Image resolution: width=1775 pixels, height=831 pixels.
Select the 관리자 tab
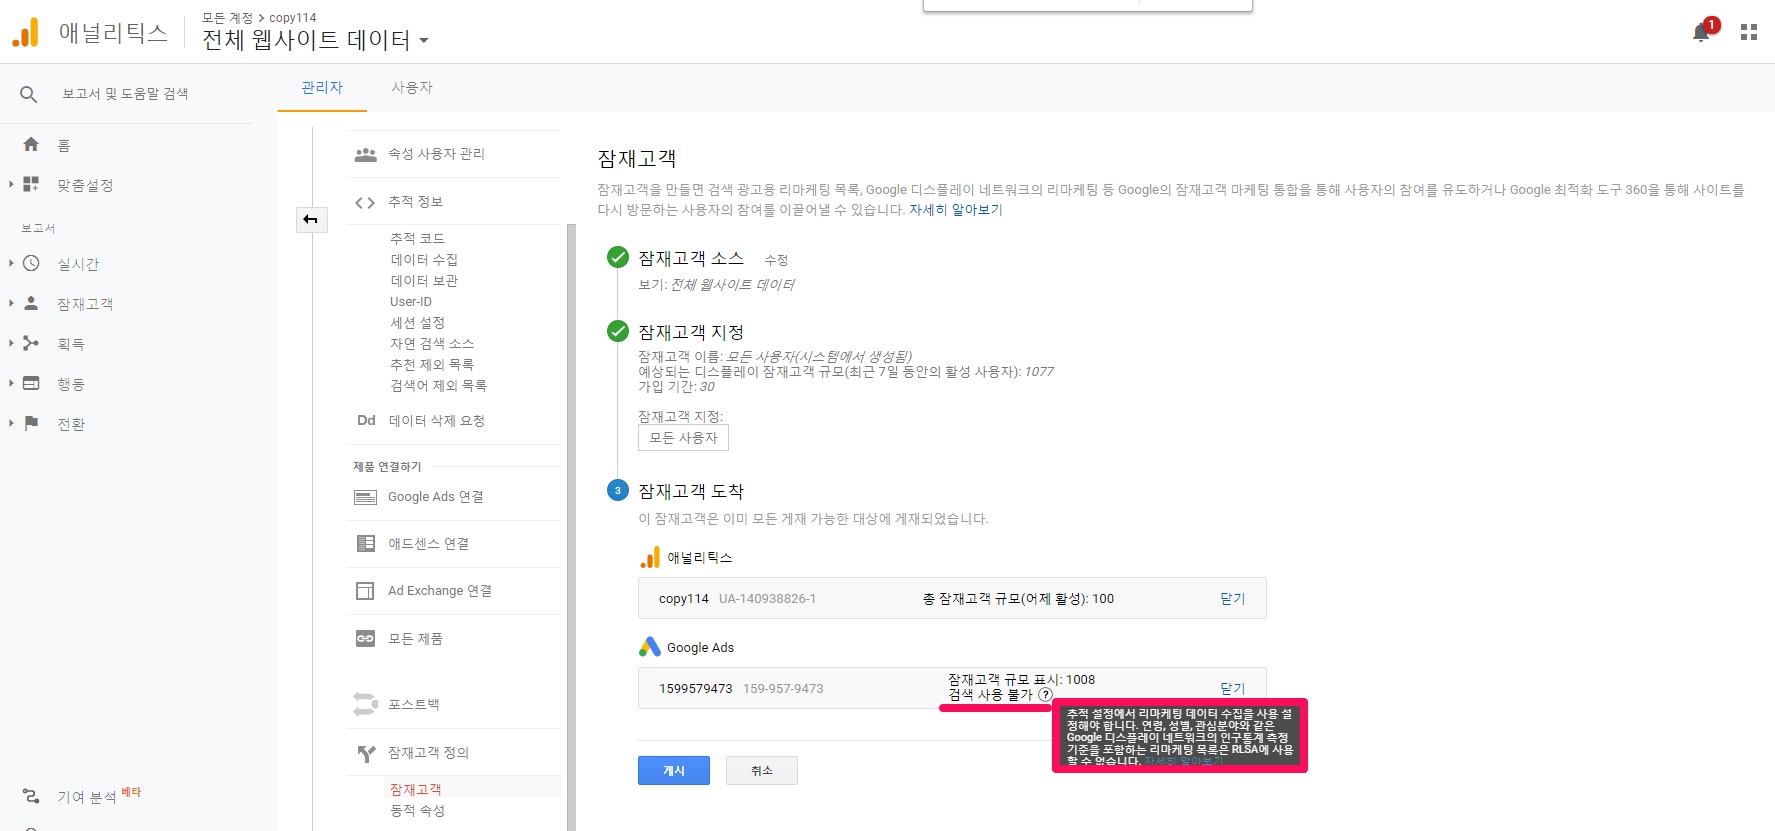[322, 88]
